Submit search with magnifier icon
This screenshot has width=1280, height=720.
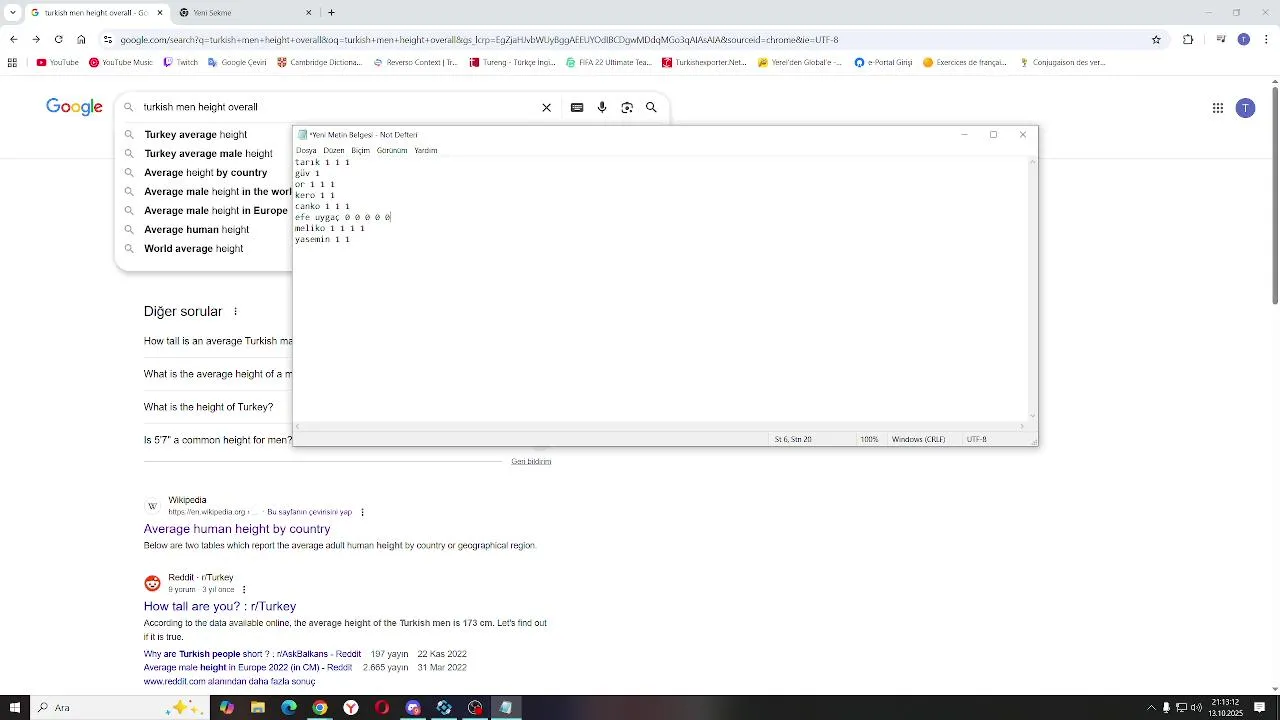point(651,107)
